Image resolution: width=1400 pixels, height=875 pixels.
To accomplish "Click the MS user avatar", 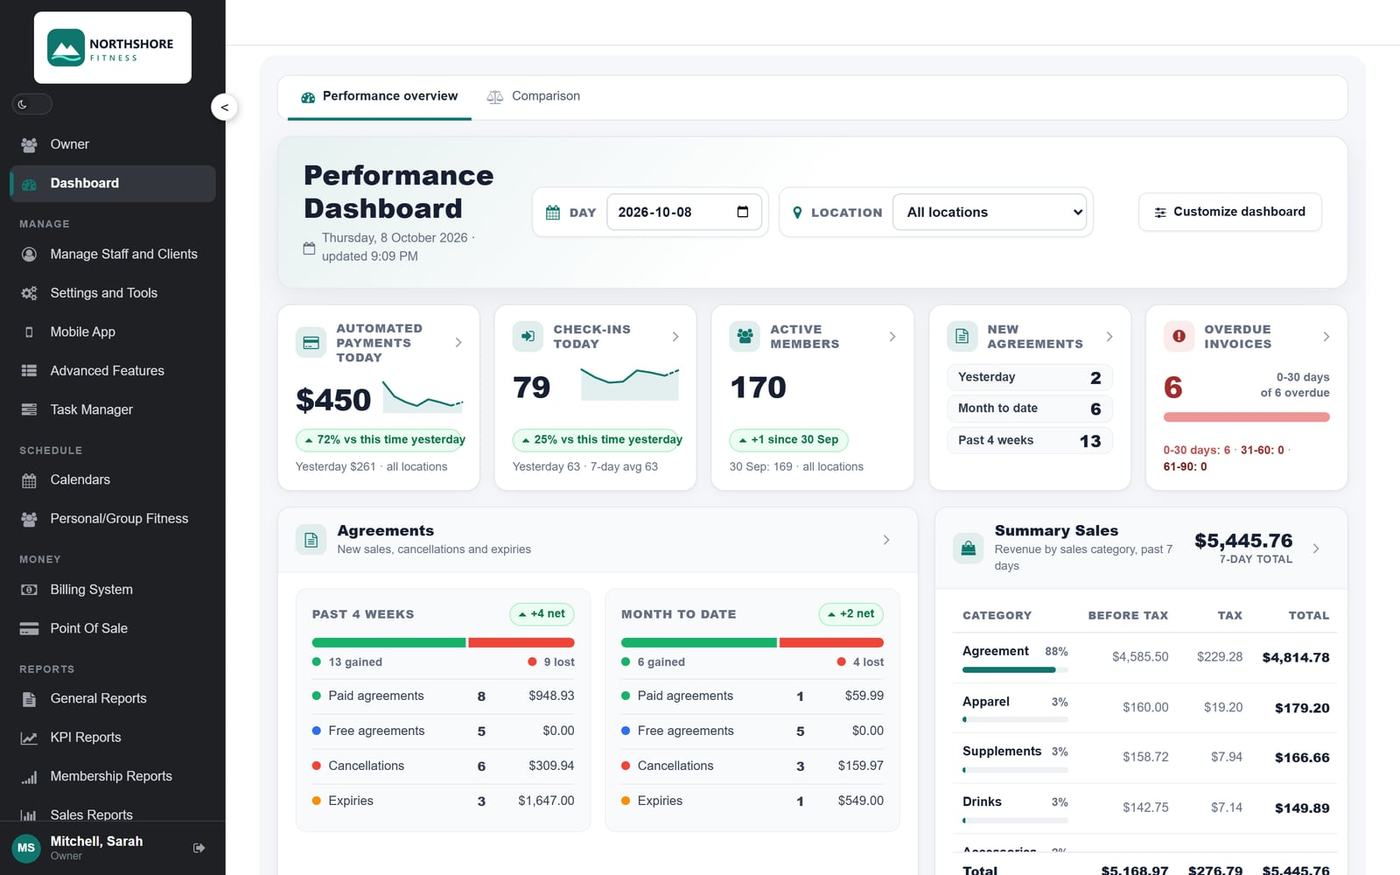I will [x=26, y=848].
